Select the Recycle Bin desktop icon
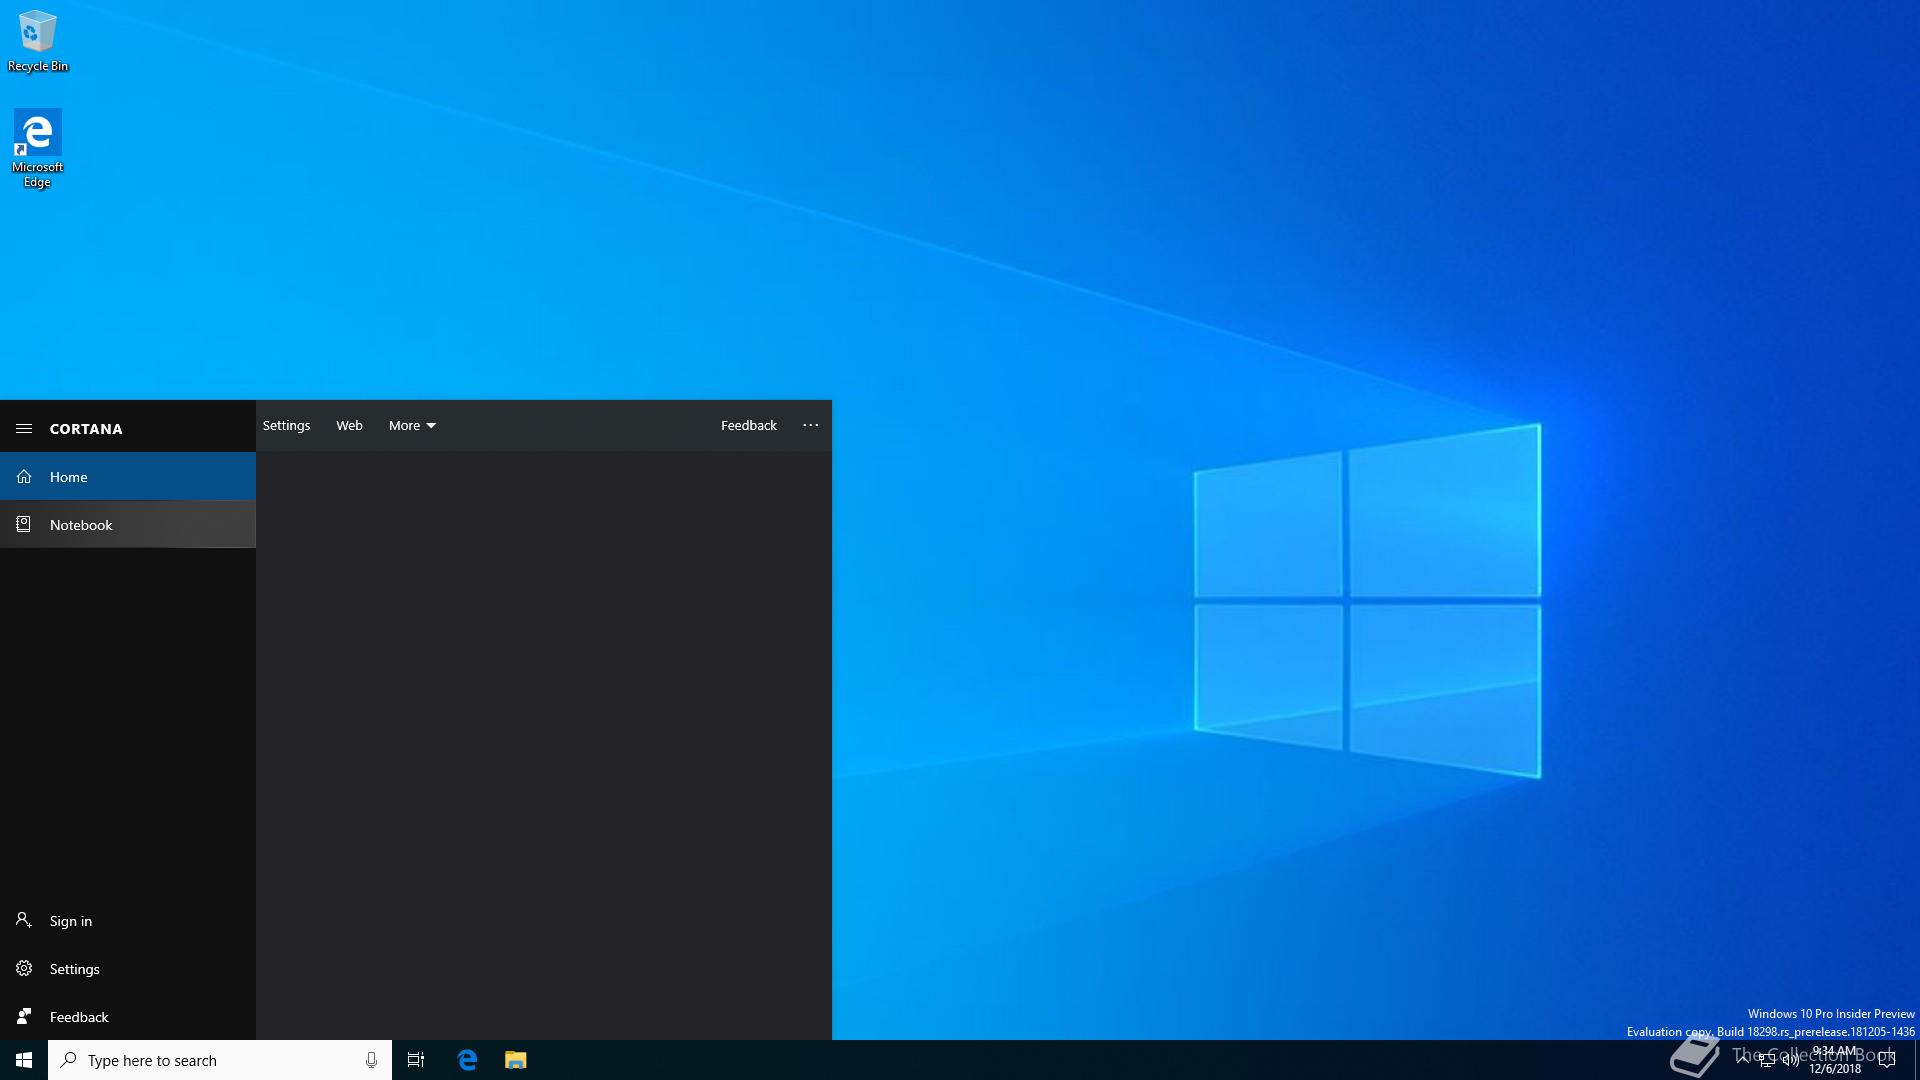This screenshot has height=1080, width=1920. [x=38, y=41]
